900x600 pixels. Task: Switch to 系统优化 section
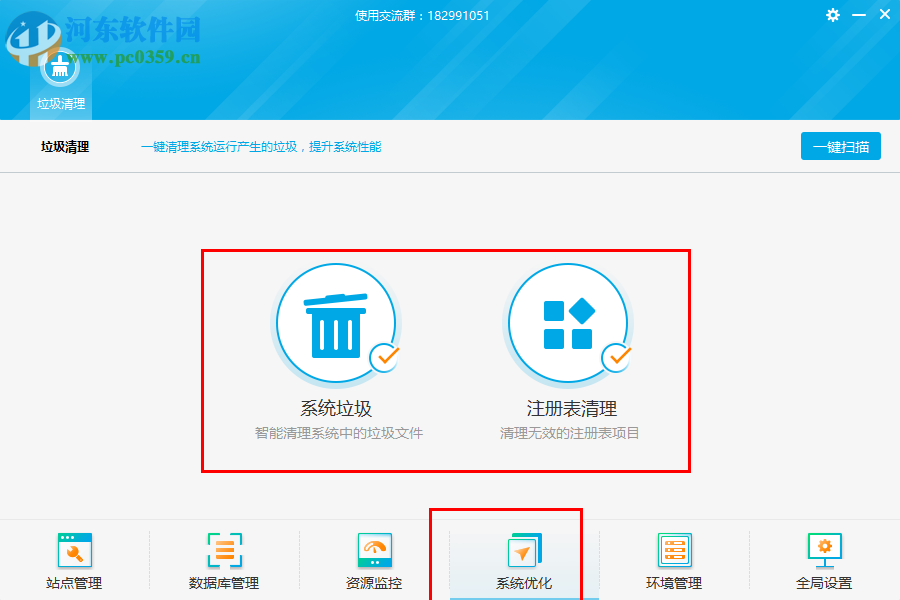click(524, 560)
